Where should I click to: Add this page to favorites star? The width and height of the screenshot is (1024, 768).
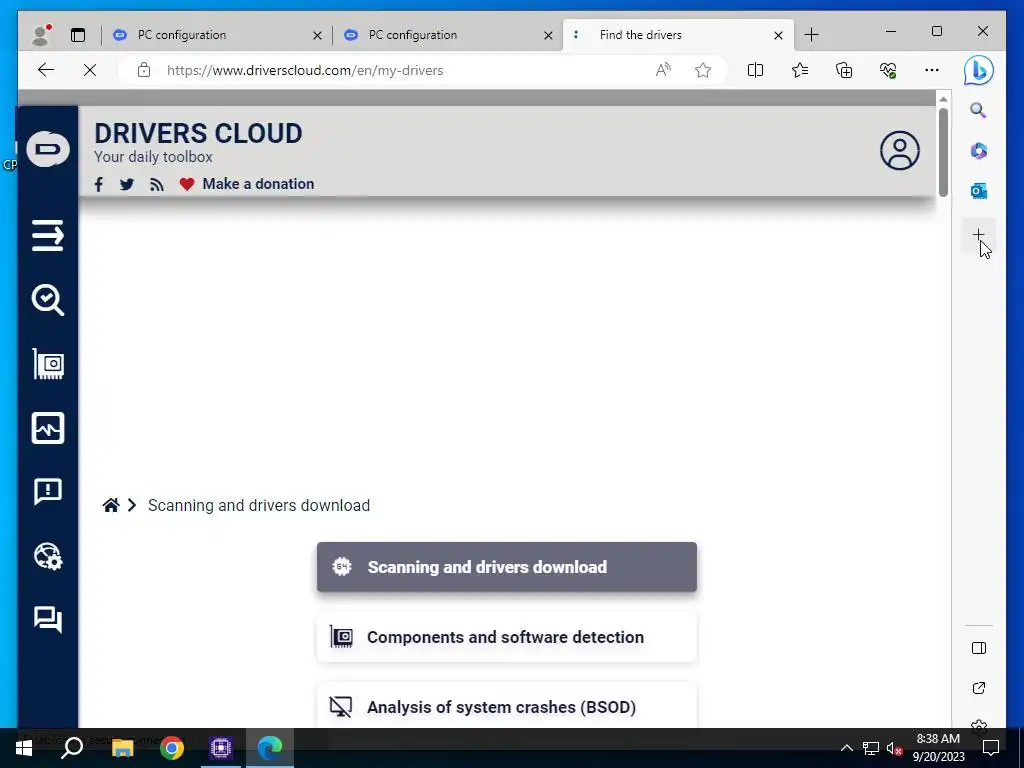click(703, 70)
